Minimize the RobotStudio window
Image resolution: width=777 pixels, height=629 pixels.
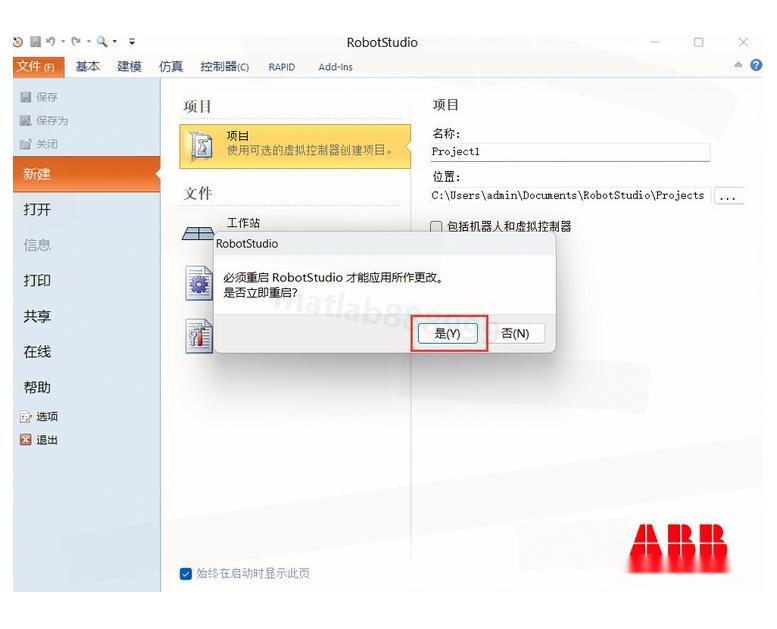click(655, 42)
